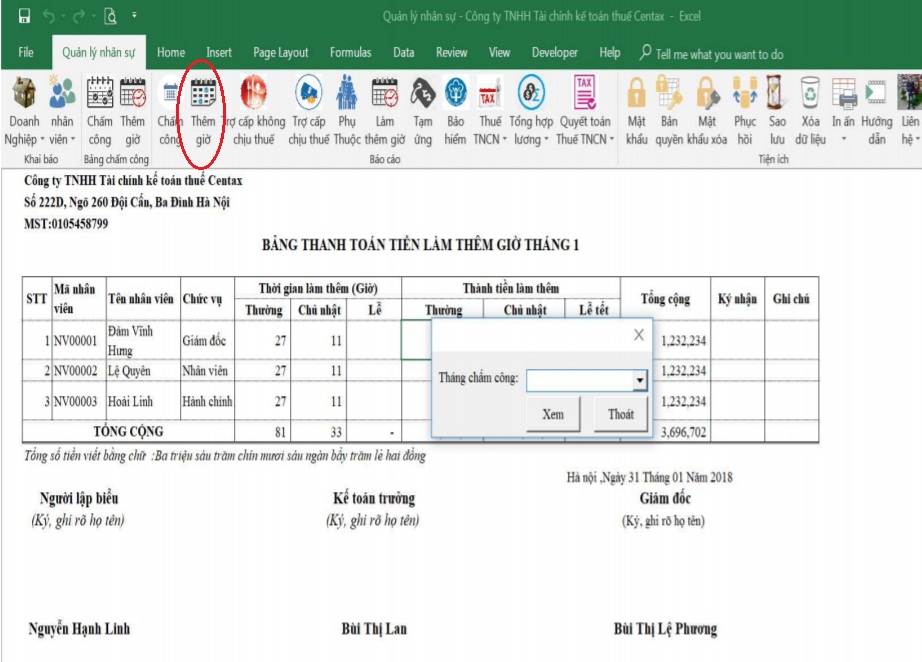Open the Bảo hiểm insurance report

pyautogui.click(x=455, y=95)
